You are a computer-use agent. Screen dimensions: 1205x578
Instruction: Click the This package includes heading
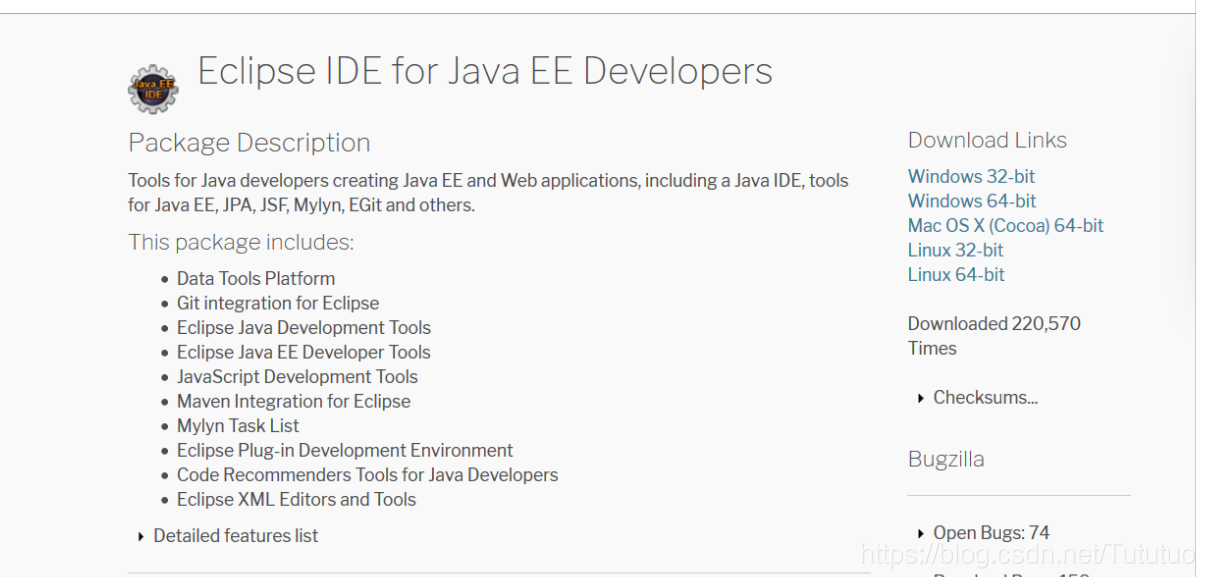tap(241, 242)
